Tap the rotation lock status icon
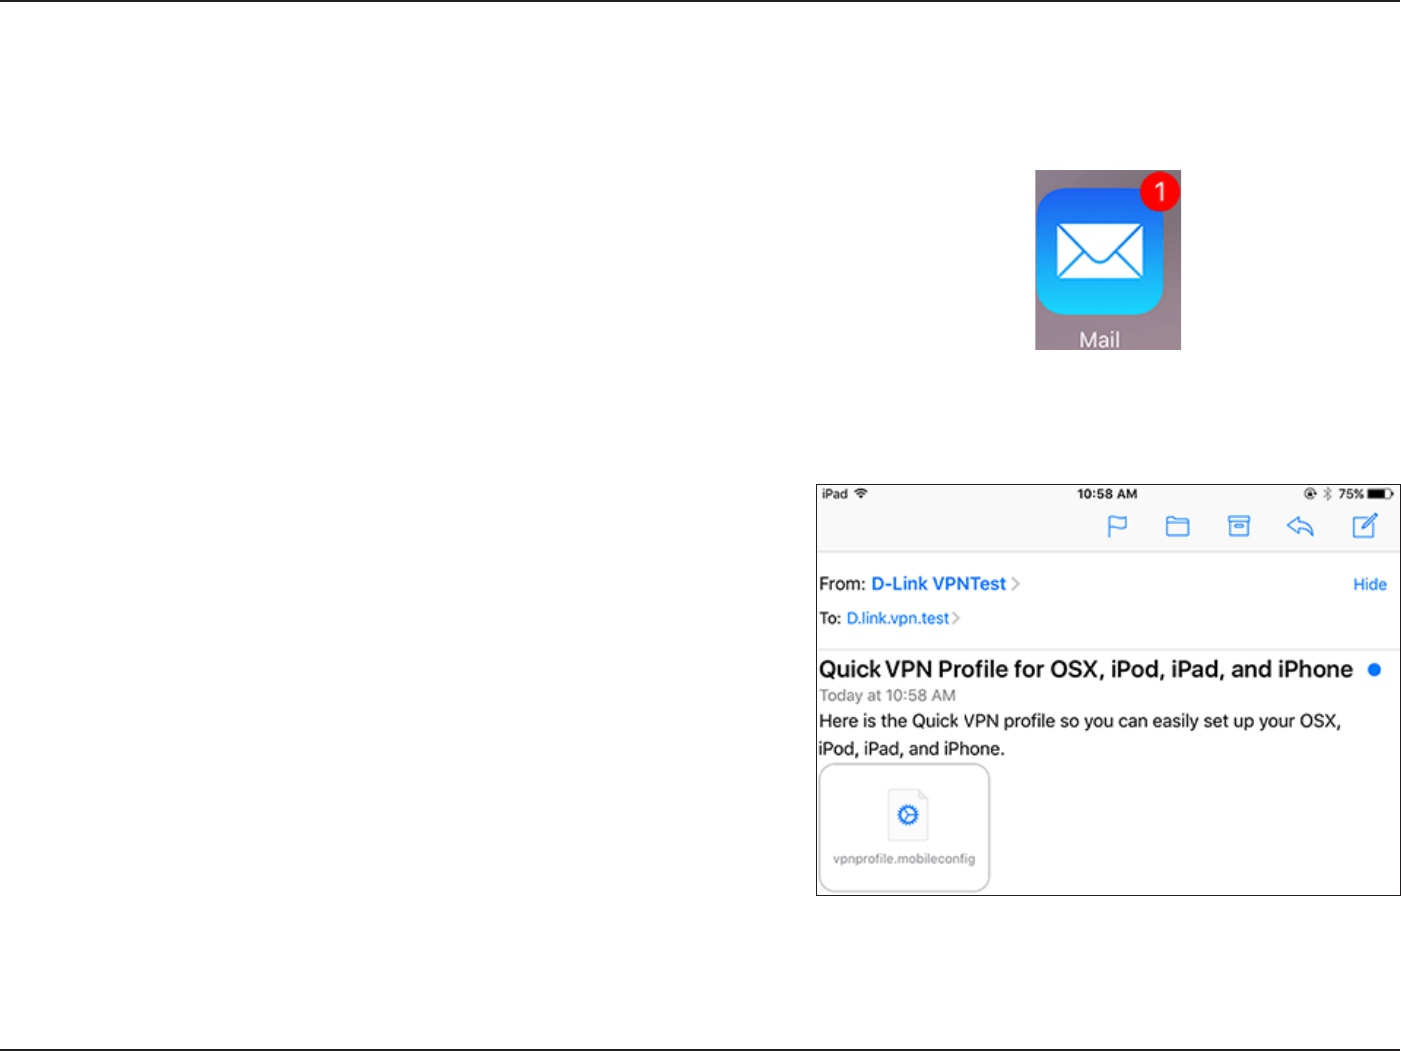Image resolution: width=1401 pixels, height=1051 pixels. point(1310,494)
